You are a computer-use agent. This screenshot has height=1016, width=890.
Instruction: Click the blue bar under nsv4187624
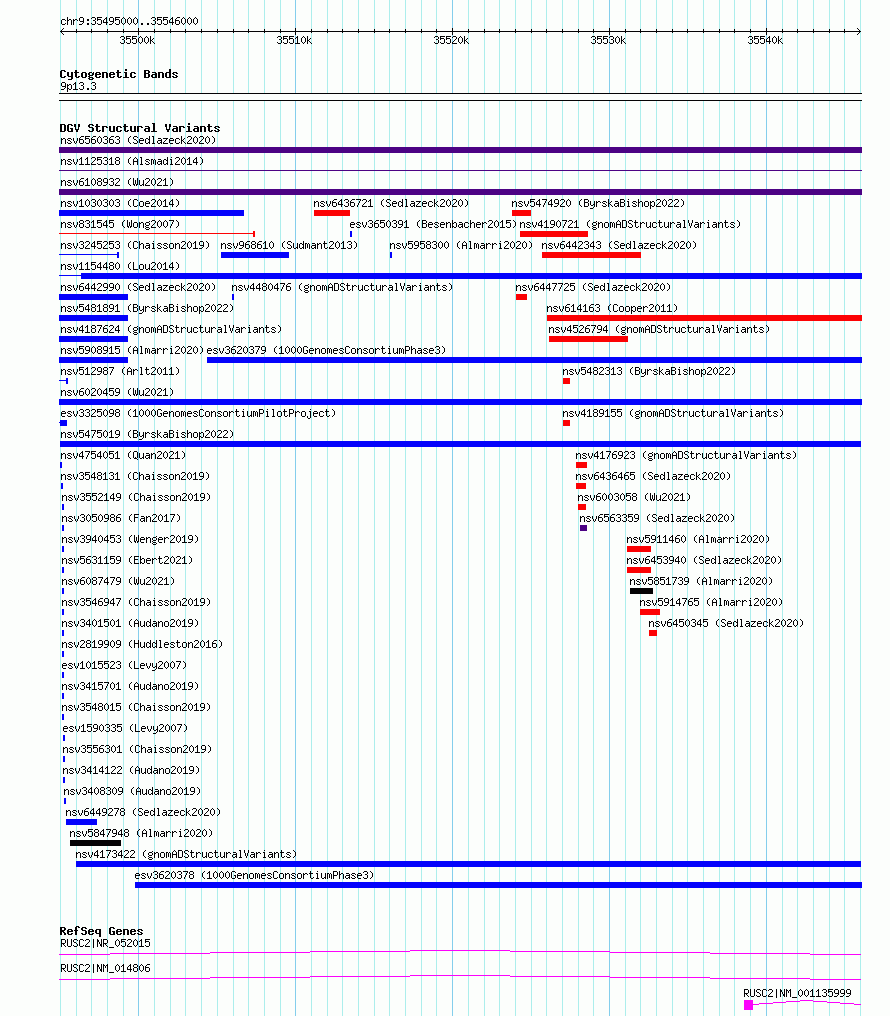(x=94, y=339)
